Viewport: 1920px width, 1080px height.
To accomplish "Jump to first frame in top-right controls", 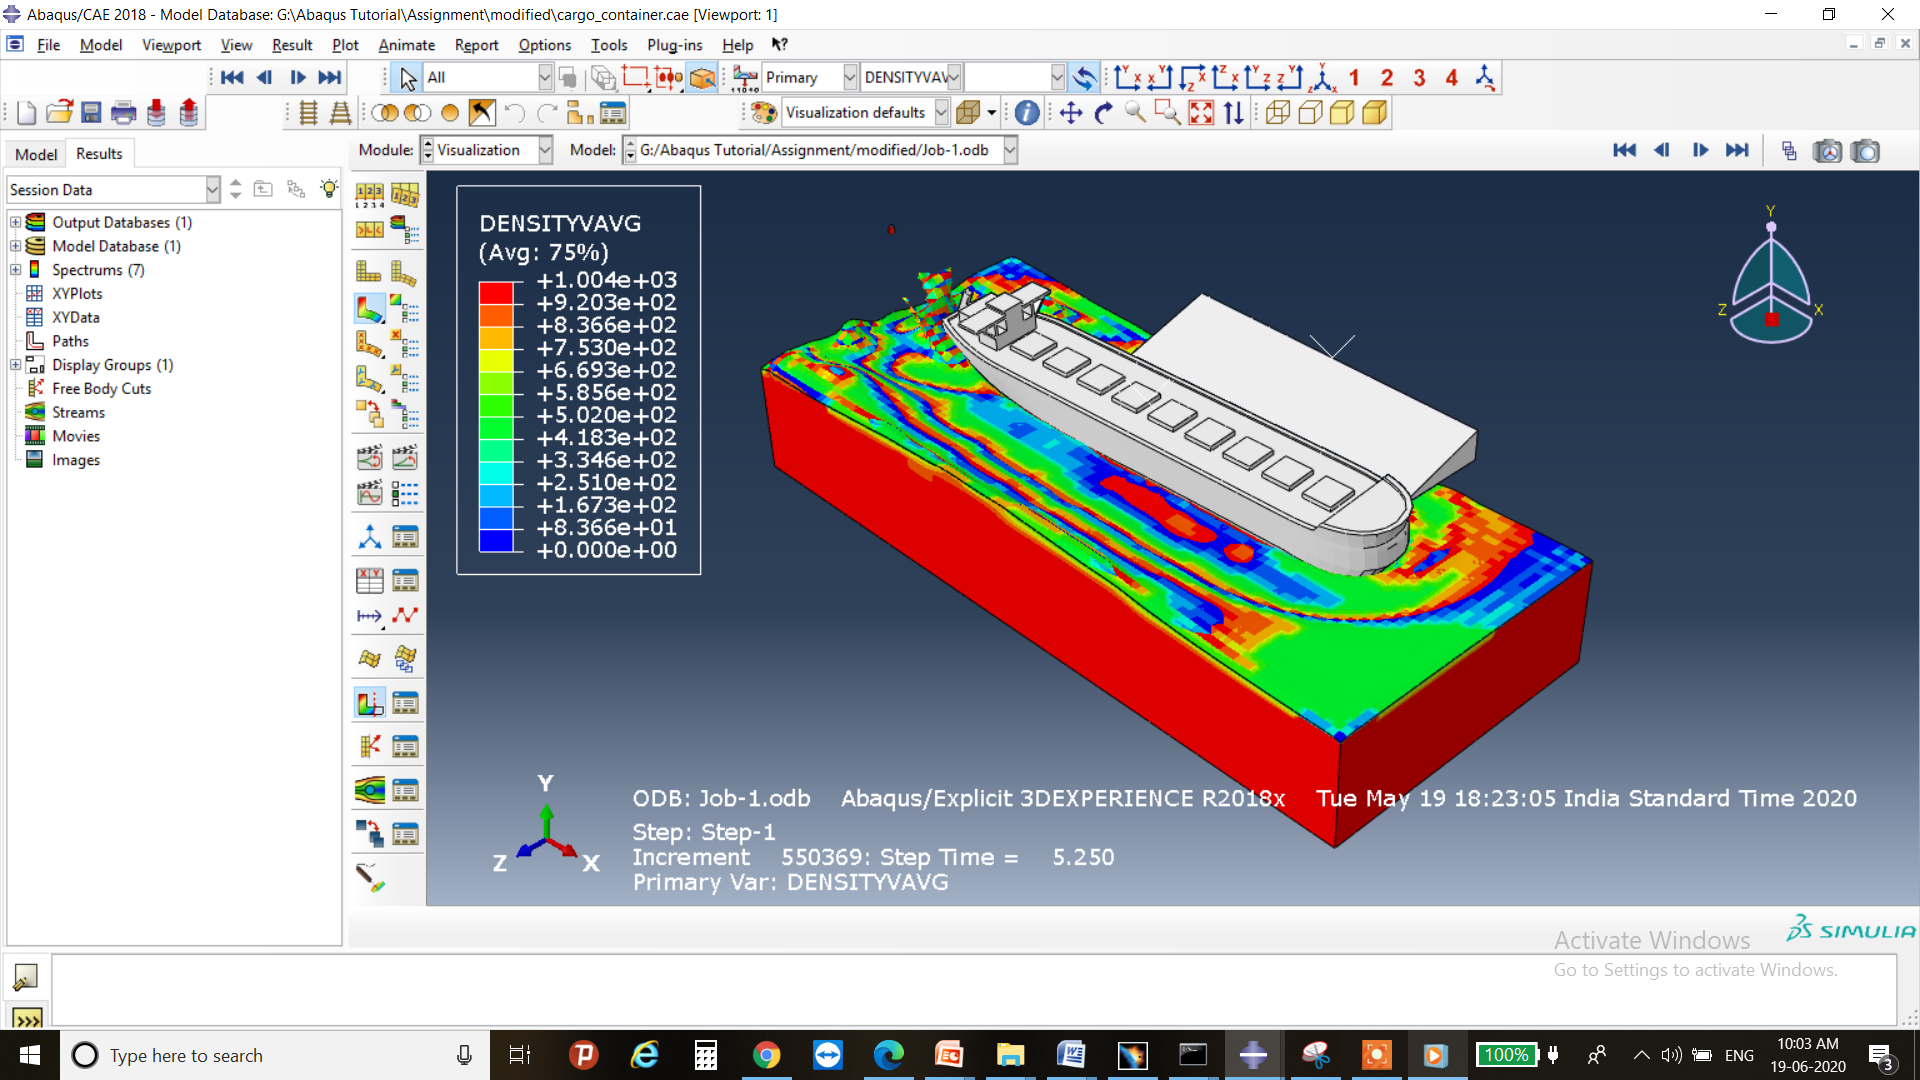I will [1624, 150].
